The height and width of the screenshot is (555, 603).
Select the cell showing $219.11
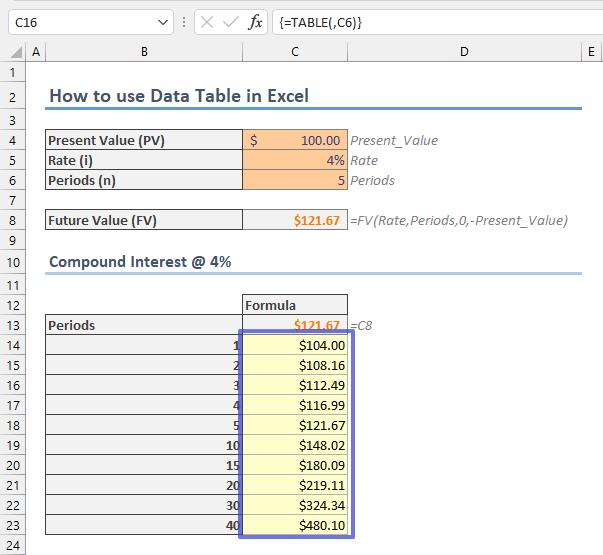pyautogui.click(x=295, y=485)
